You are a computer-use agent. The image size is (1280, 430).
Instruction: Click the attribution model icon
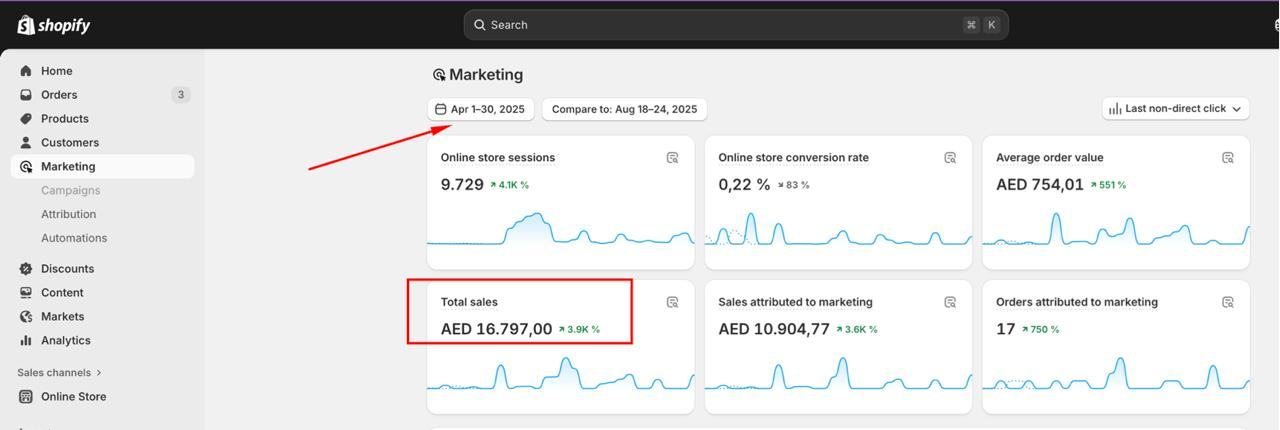[1116, 109]
